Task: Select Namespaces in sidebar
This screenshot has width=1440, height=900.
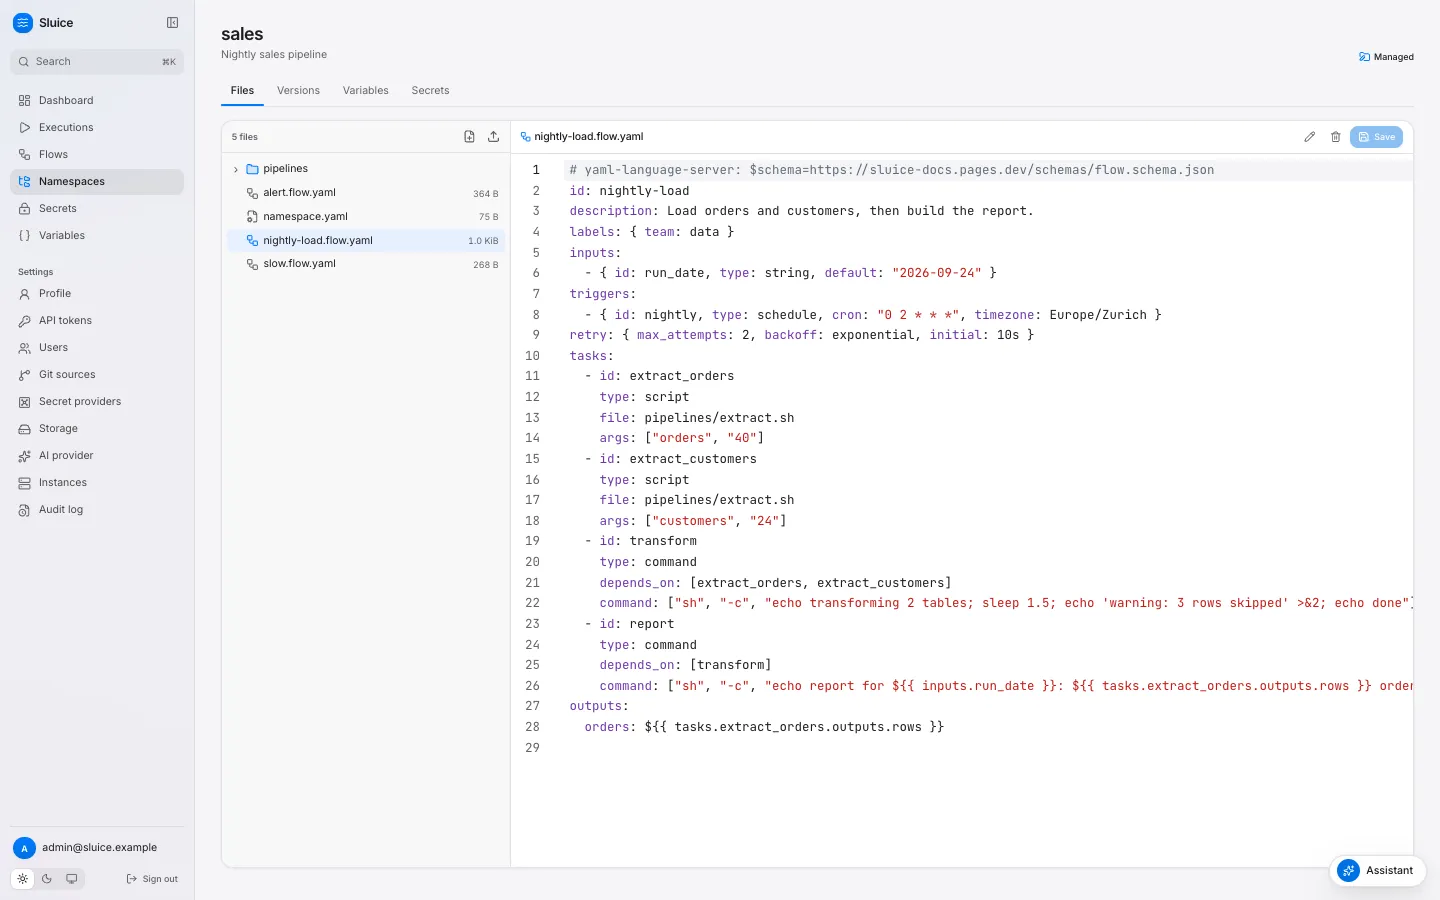Action: (97, 181)
